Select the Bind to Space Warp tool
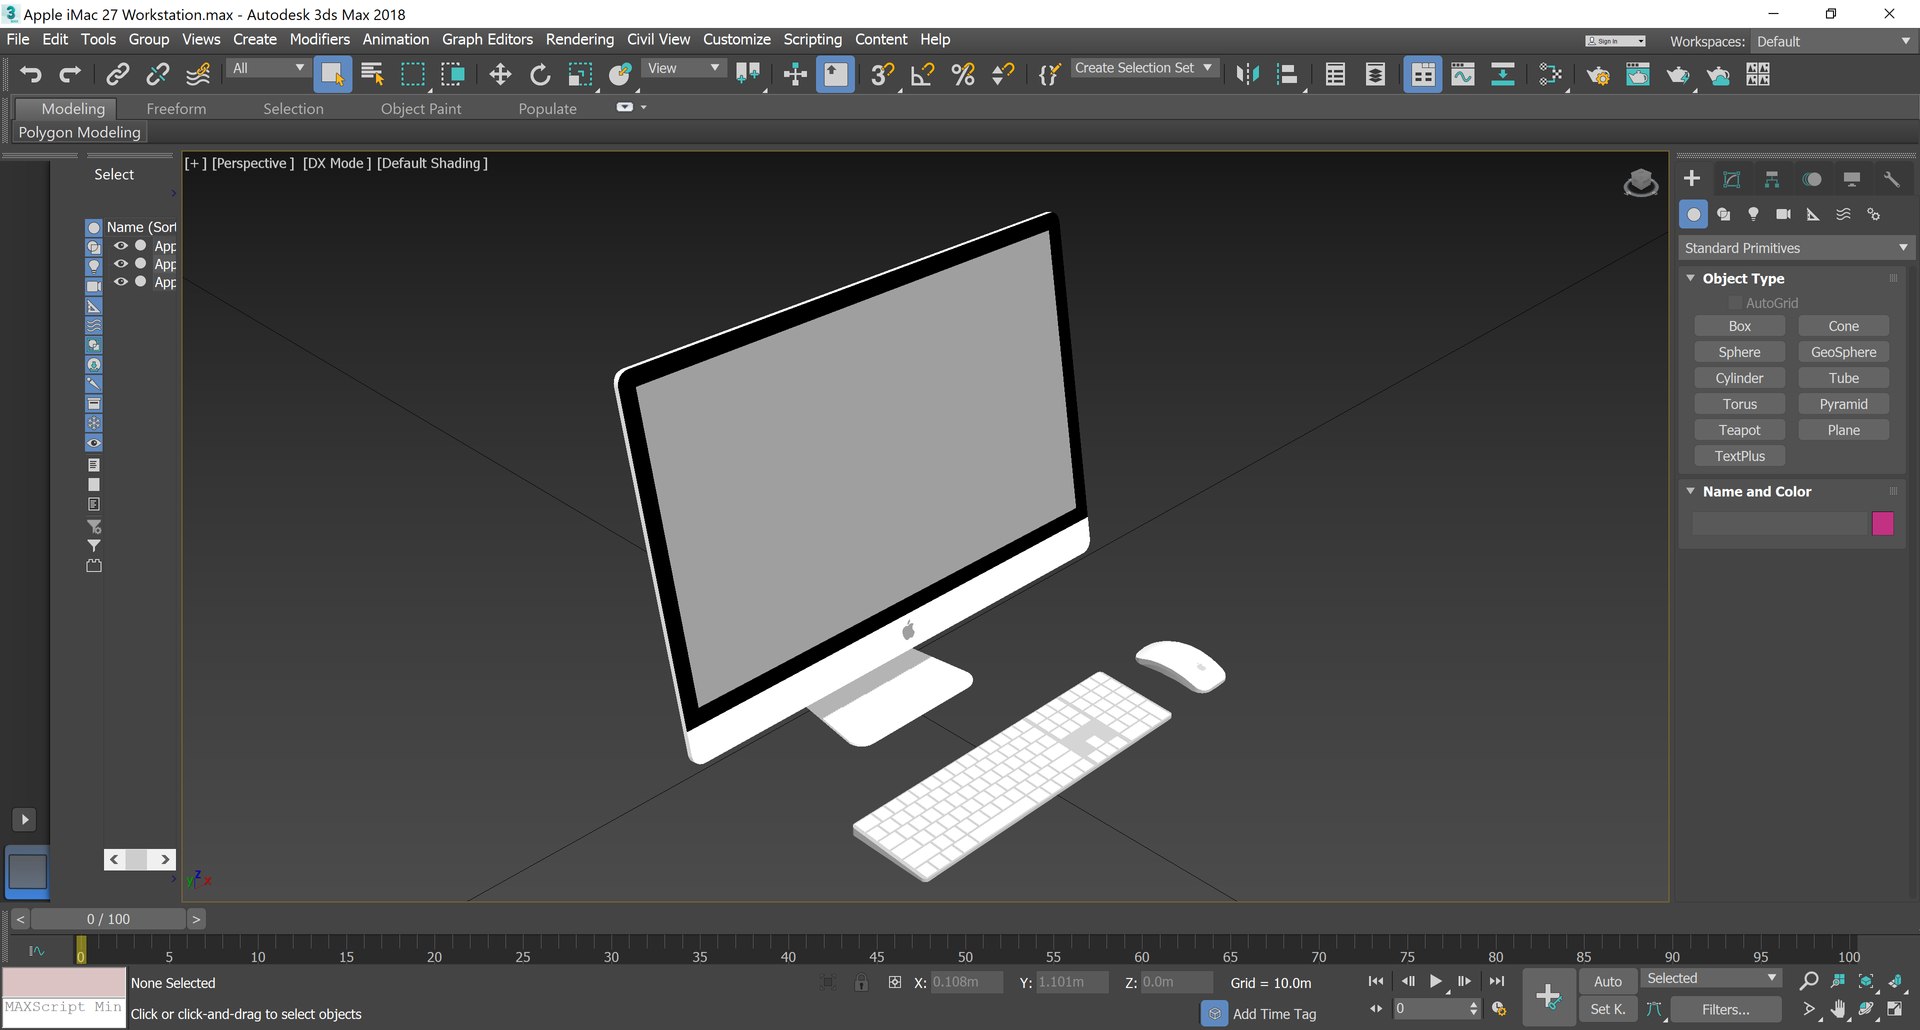1920x1030 pixels. click(198, 74)
